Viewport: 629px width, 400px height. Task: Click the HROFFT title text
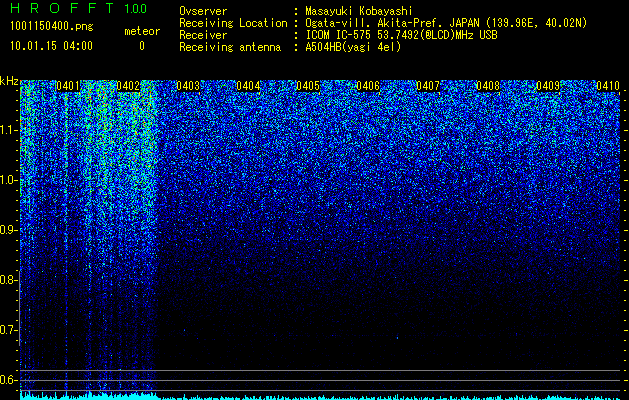pyautogui.click(x=62, y=8)
